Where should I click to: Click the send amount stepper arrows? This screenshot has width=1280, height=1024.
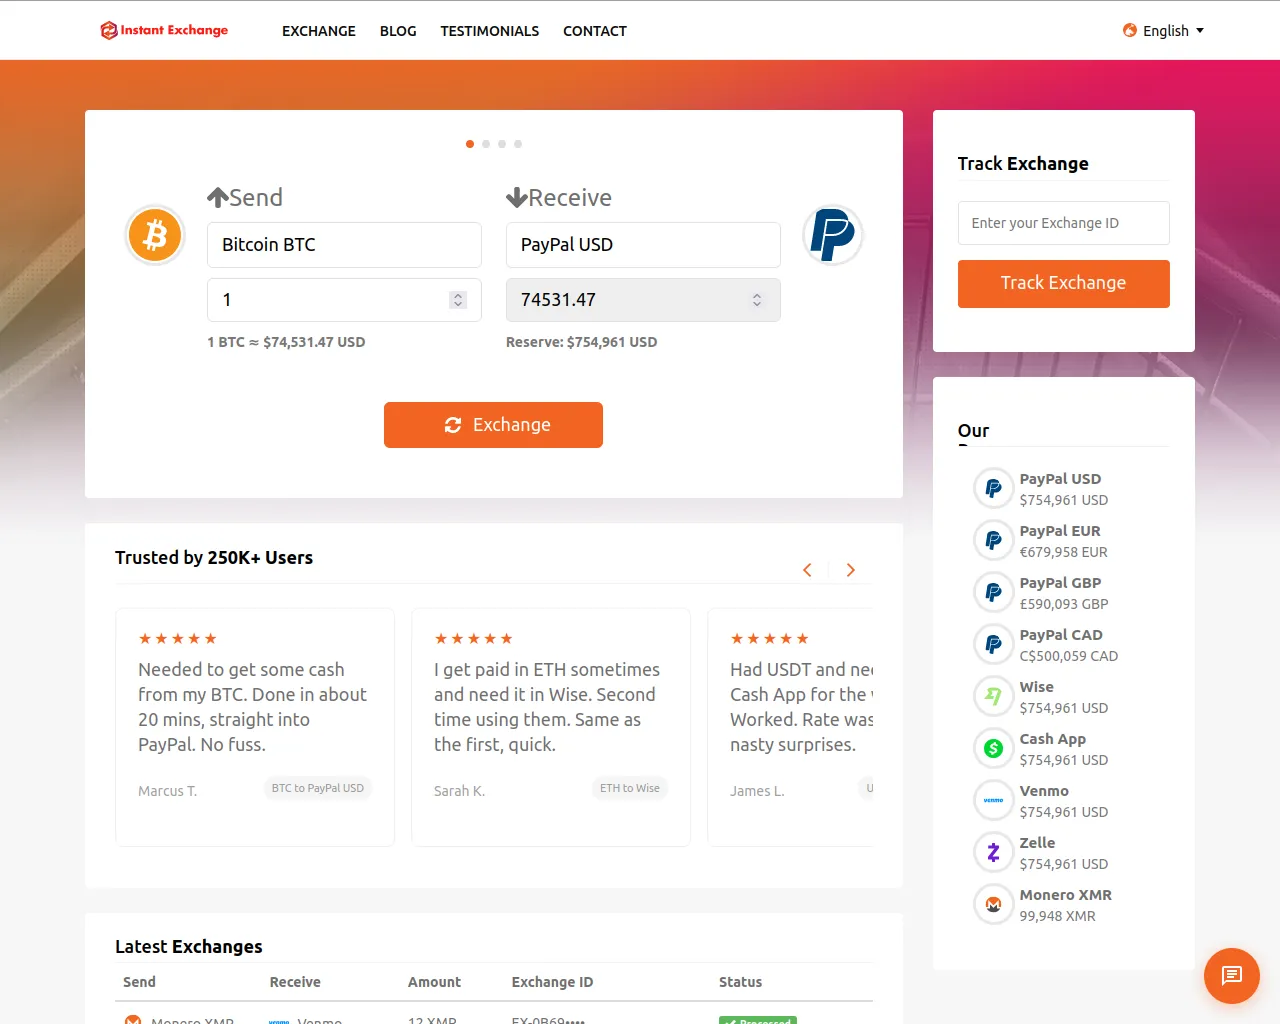click(458, 300)
